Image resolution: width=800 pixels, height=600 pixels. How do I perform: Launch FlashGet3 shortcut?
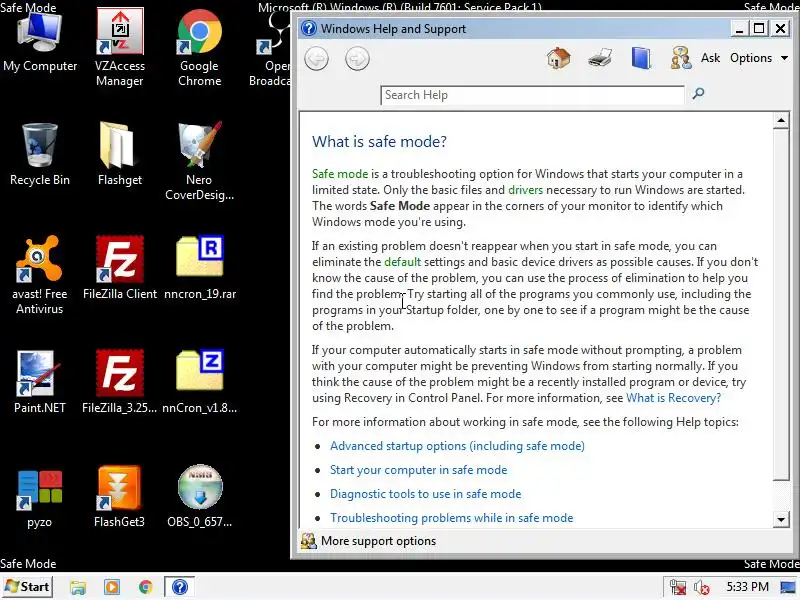pyautogui.click(x=120, y=496)
